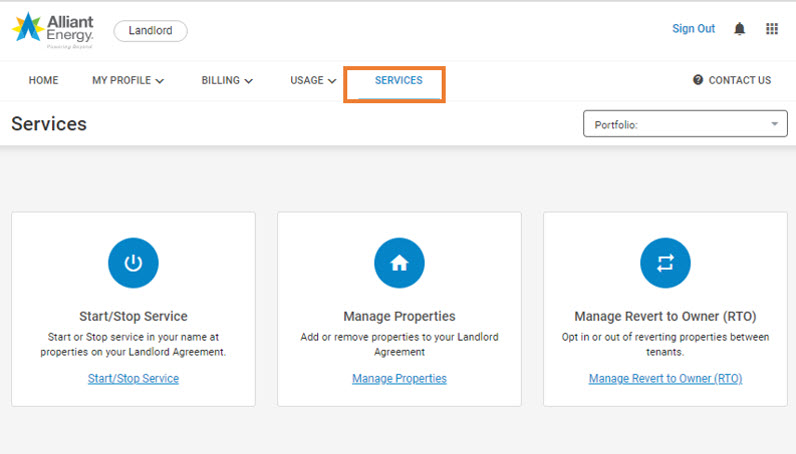The height and width of the screenshot is (454, 796).
Task: Click the Revert to Owner swap icon
Action: click(665, 263)
